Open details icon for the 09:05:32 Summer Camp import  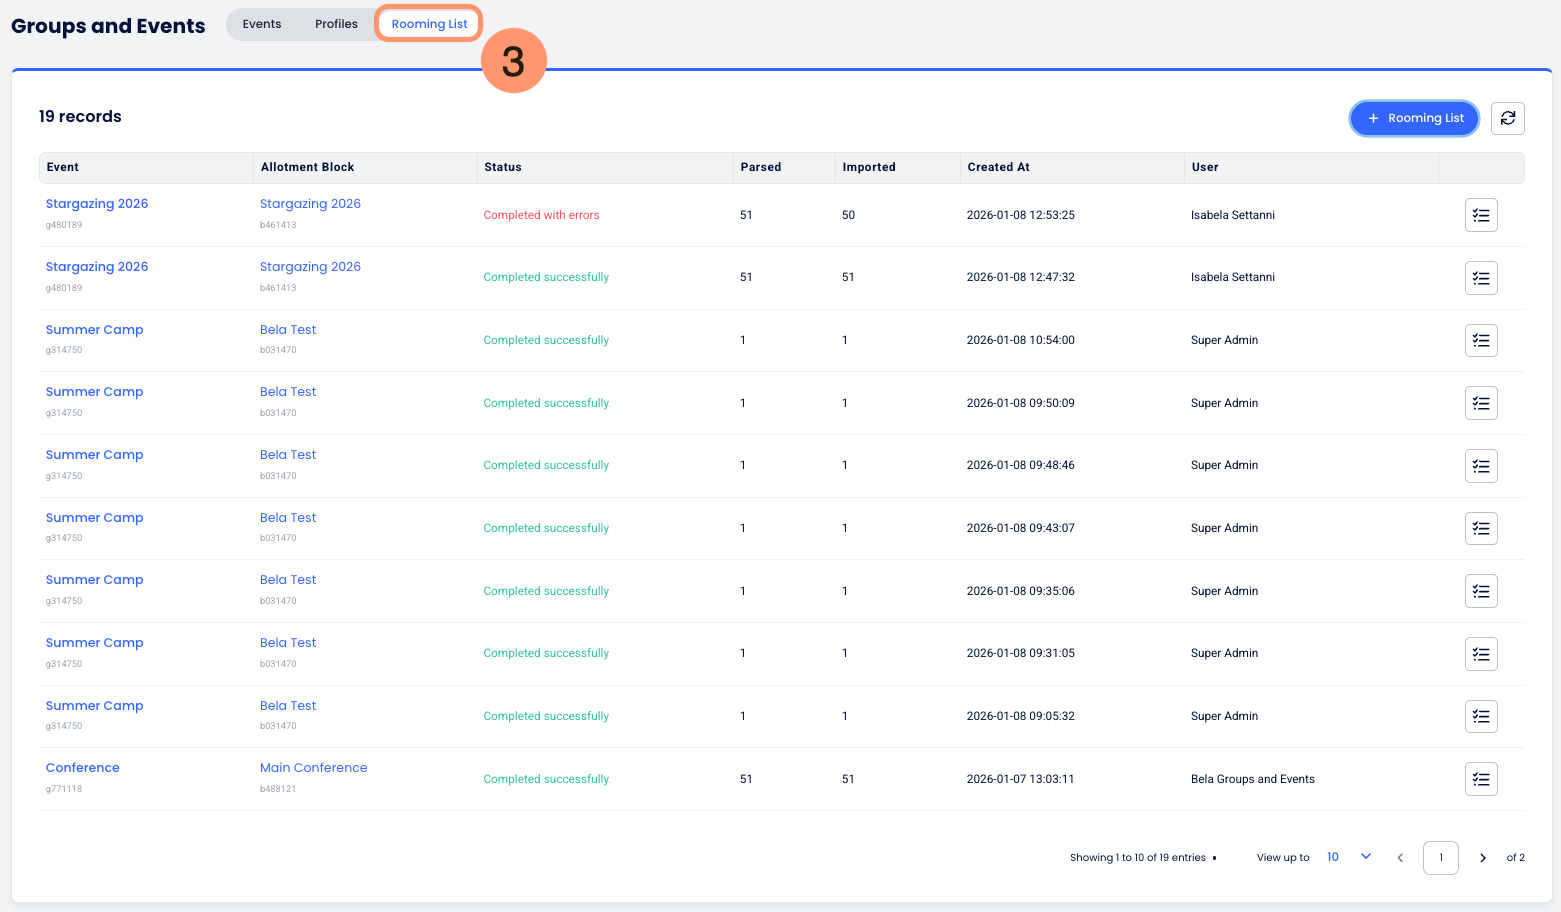pyautogui.click(x=1480, y=716)
